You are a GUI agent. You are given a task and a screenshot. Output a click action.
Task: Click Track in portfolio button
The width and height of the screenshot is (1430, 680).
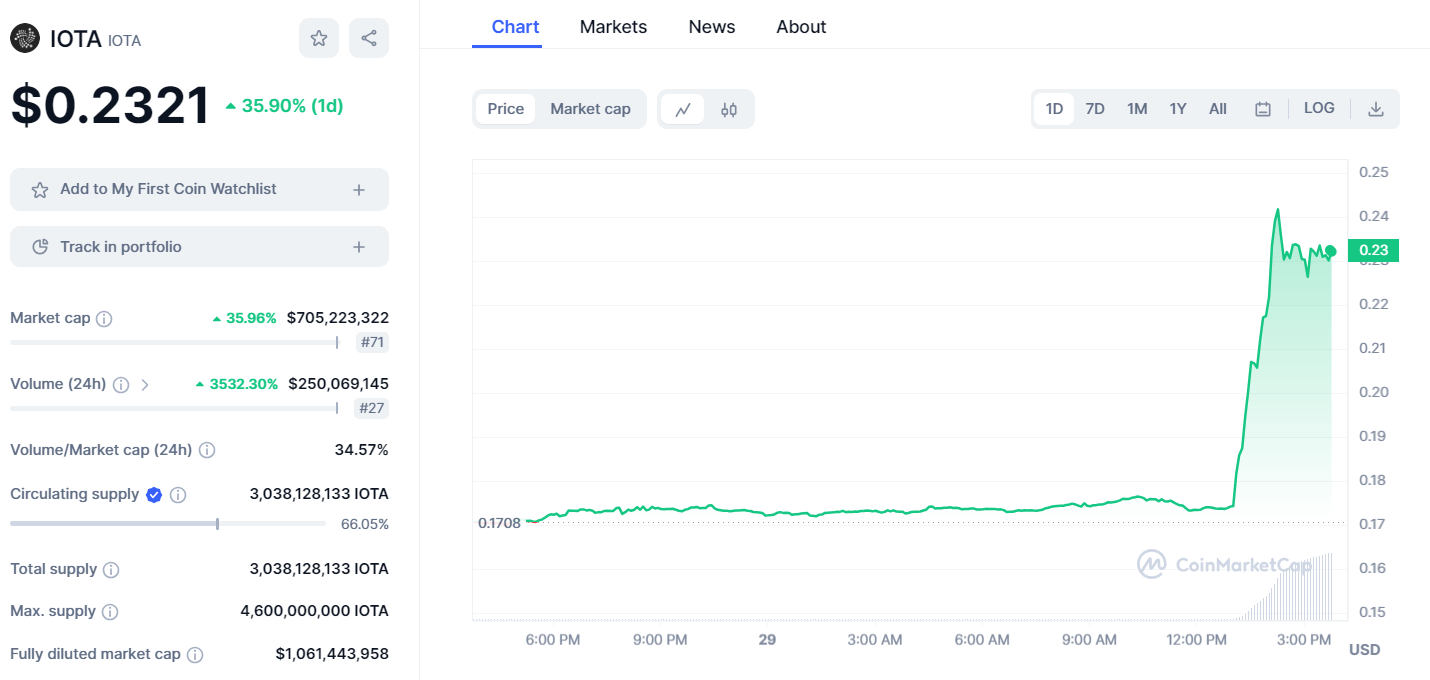199,247
